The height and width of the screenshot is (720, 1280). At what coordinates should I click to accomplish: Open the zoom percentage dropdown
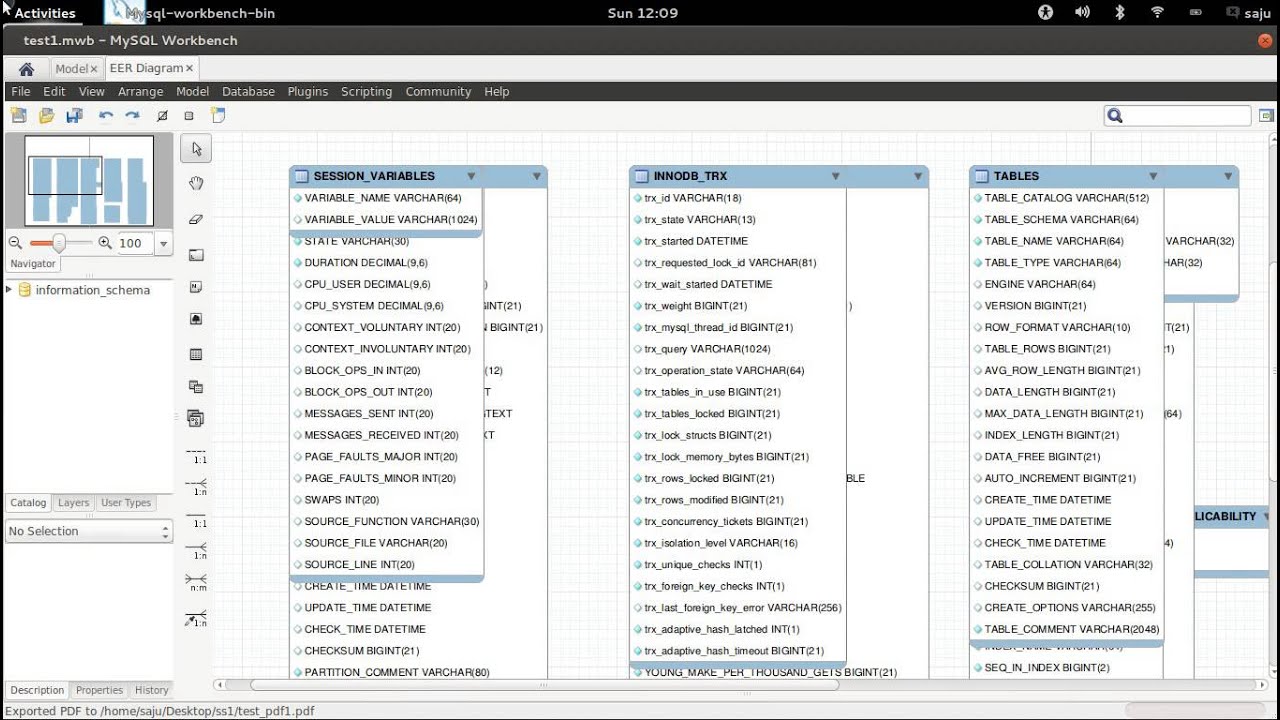(163, 243)
